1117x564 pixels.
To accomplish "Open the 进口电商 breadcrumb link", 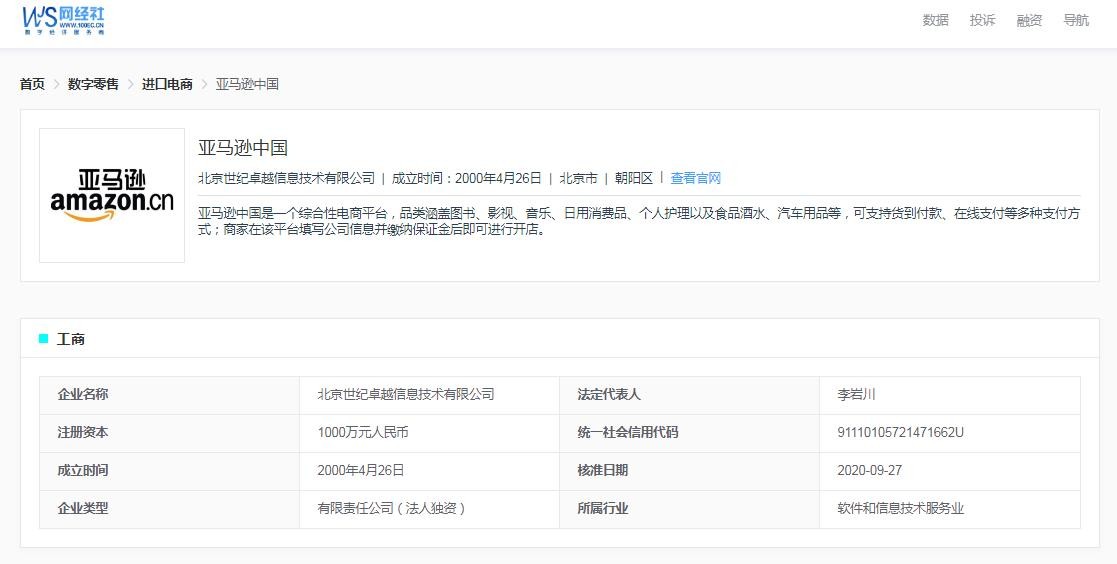I will (x=167, y=84).
